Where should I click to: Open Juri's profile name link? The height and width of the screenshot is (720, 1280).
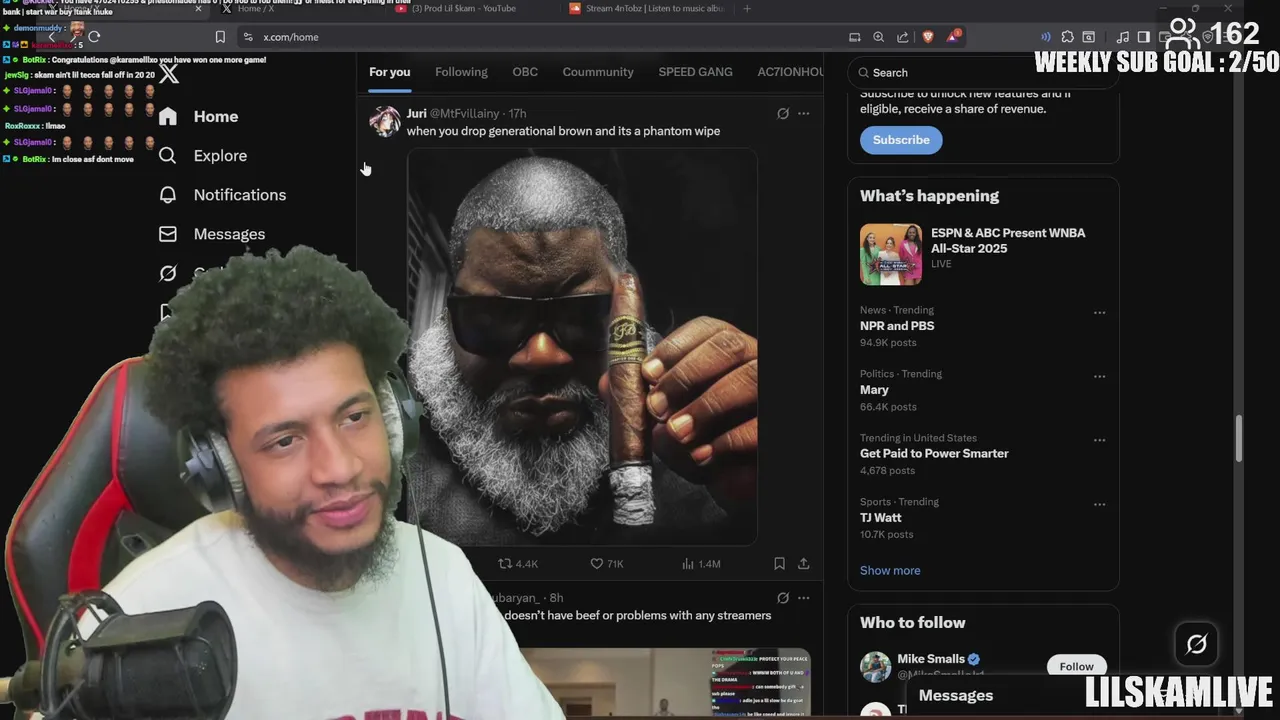[x=416, y=114]
